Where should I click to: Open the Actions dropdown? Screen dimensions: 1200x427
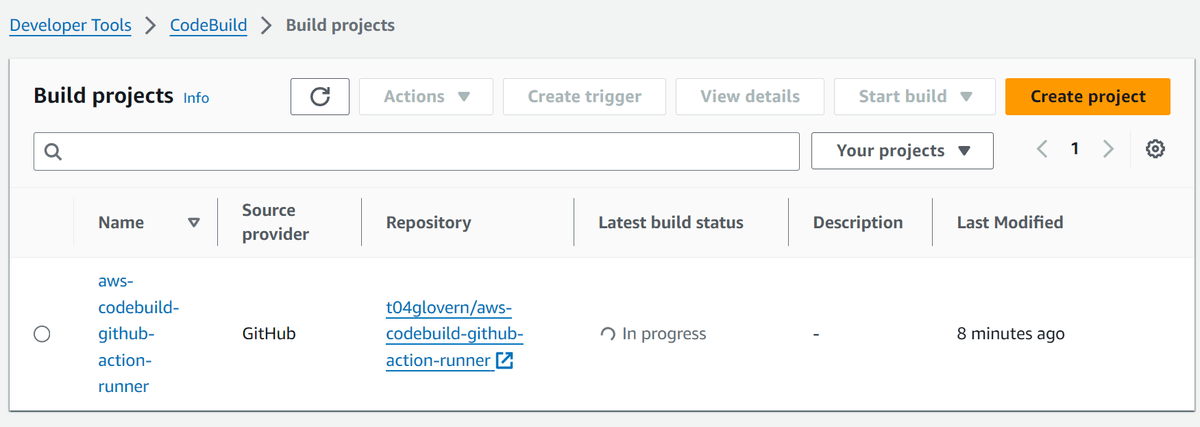coord(427,96)
